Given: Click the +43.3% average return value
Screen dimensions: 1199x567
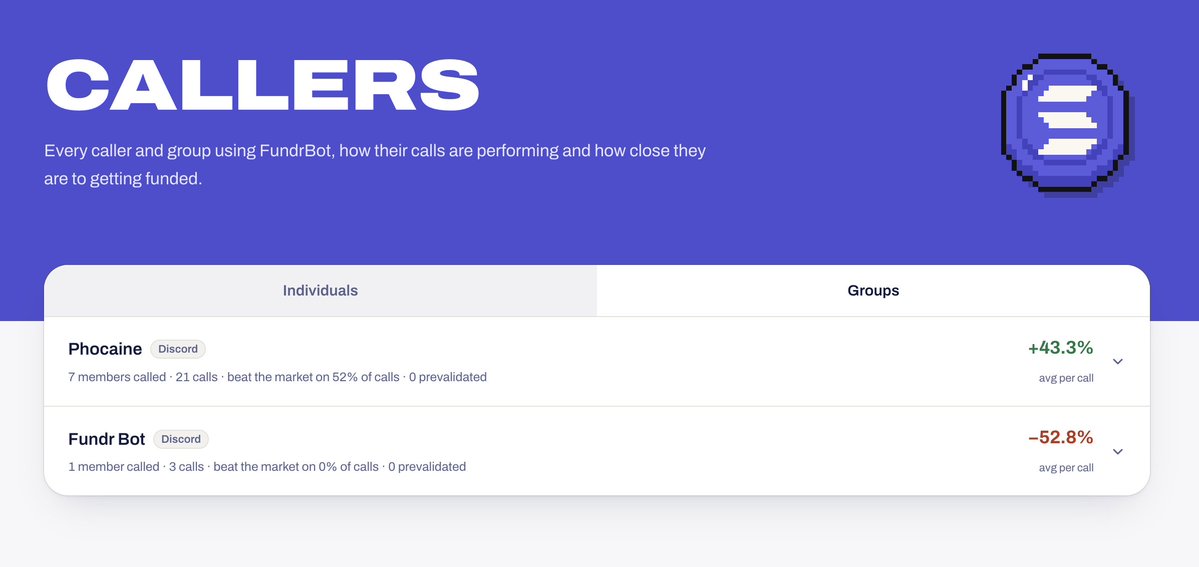Looking at the screenshot, I should [x=1061, y=348].
